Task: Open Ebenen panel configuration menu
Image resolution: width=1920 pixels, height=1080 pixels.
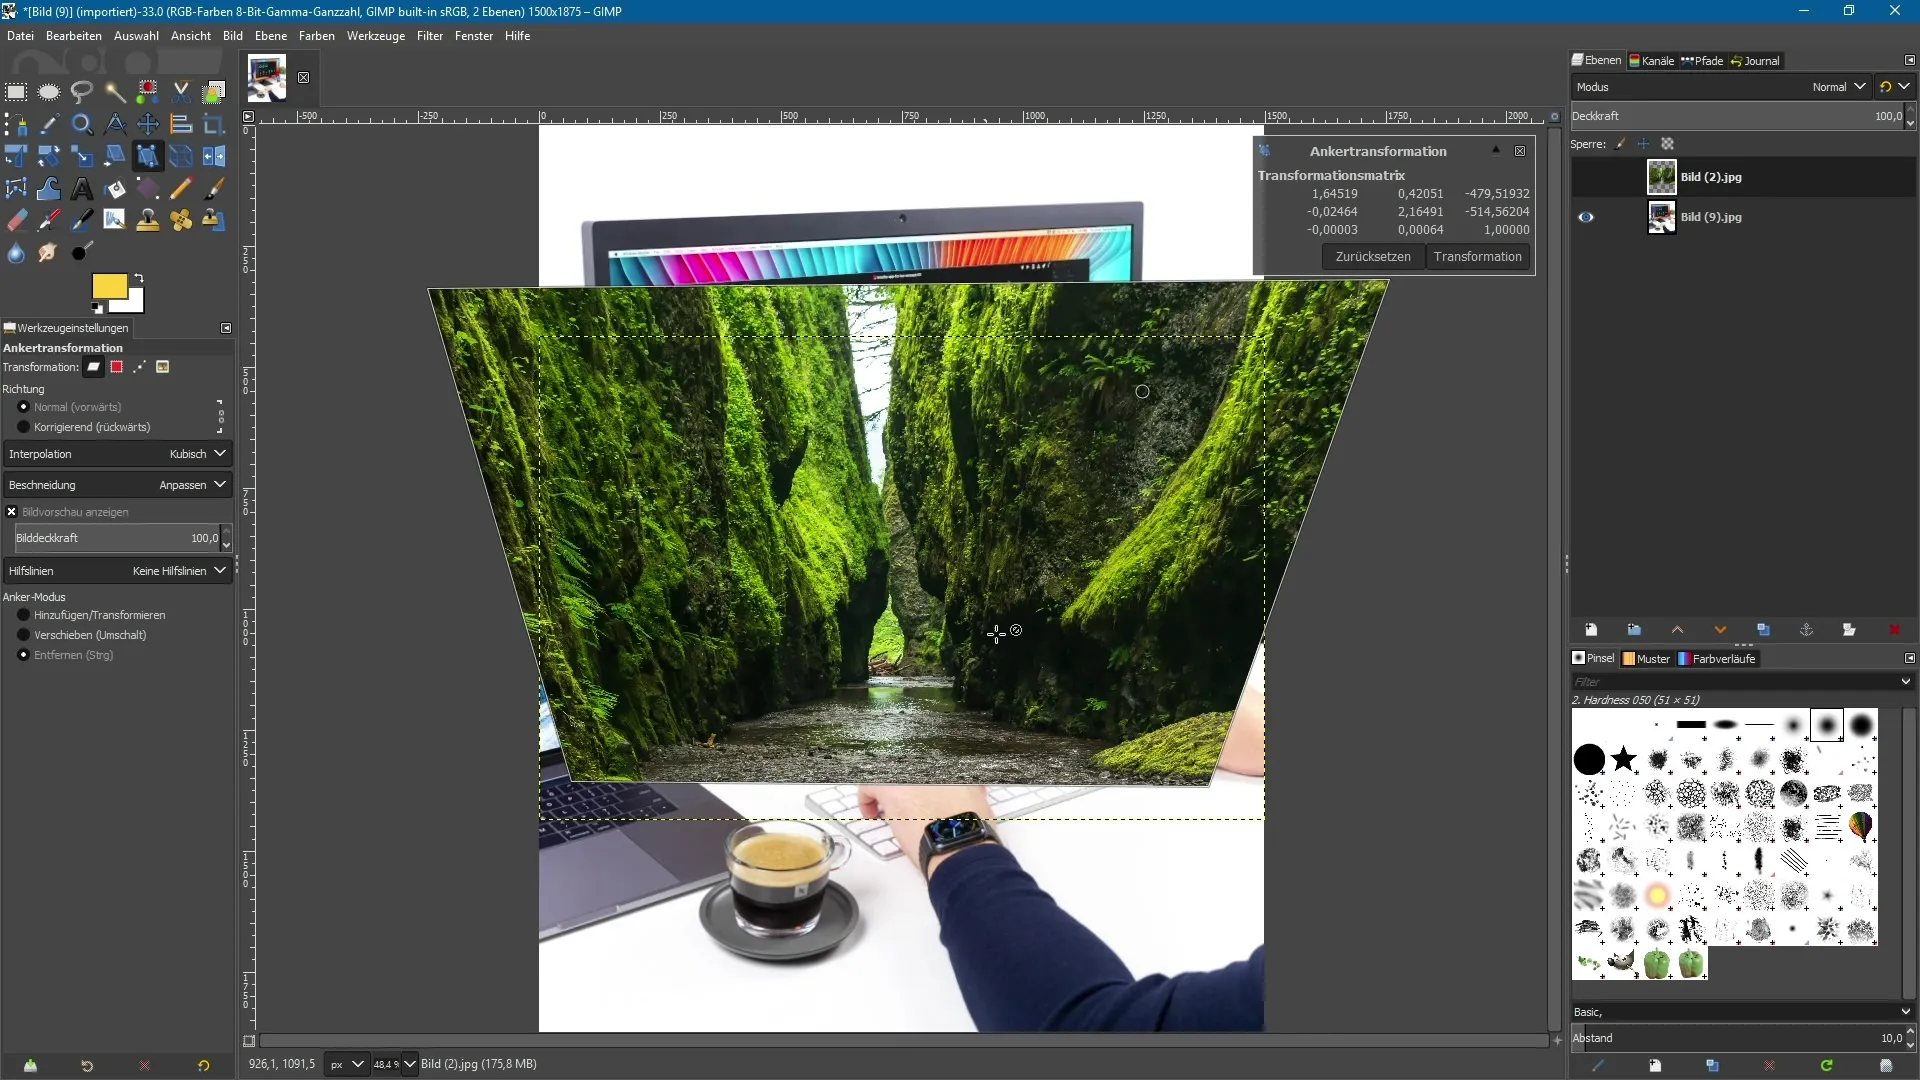Action: pyautogui.click(x=1909, y=60)
